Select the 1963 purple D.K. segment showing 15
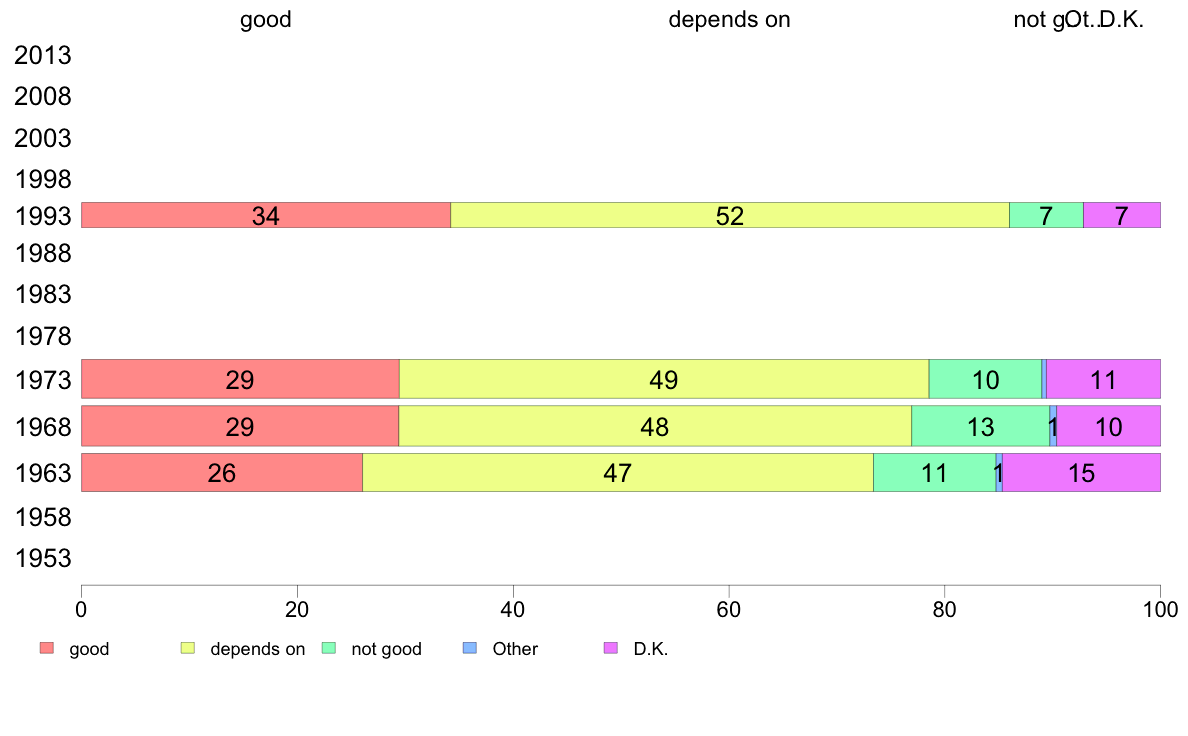 [1081, 472]
